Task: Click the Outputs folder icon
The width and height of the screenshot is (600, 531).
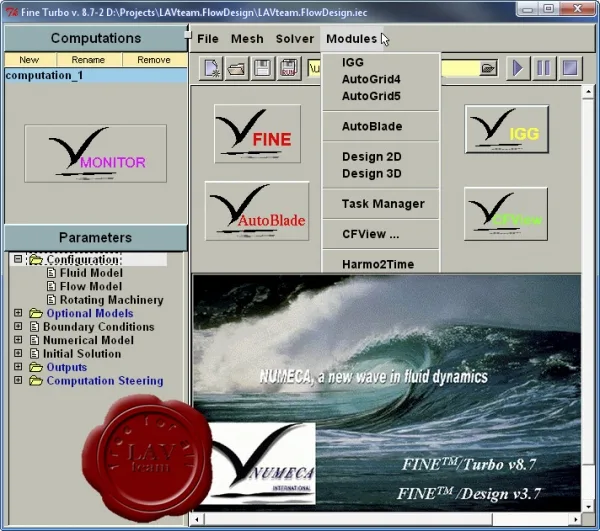Action: click(36, 367)
